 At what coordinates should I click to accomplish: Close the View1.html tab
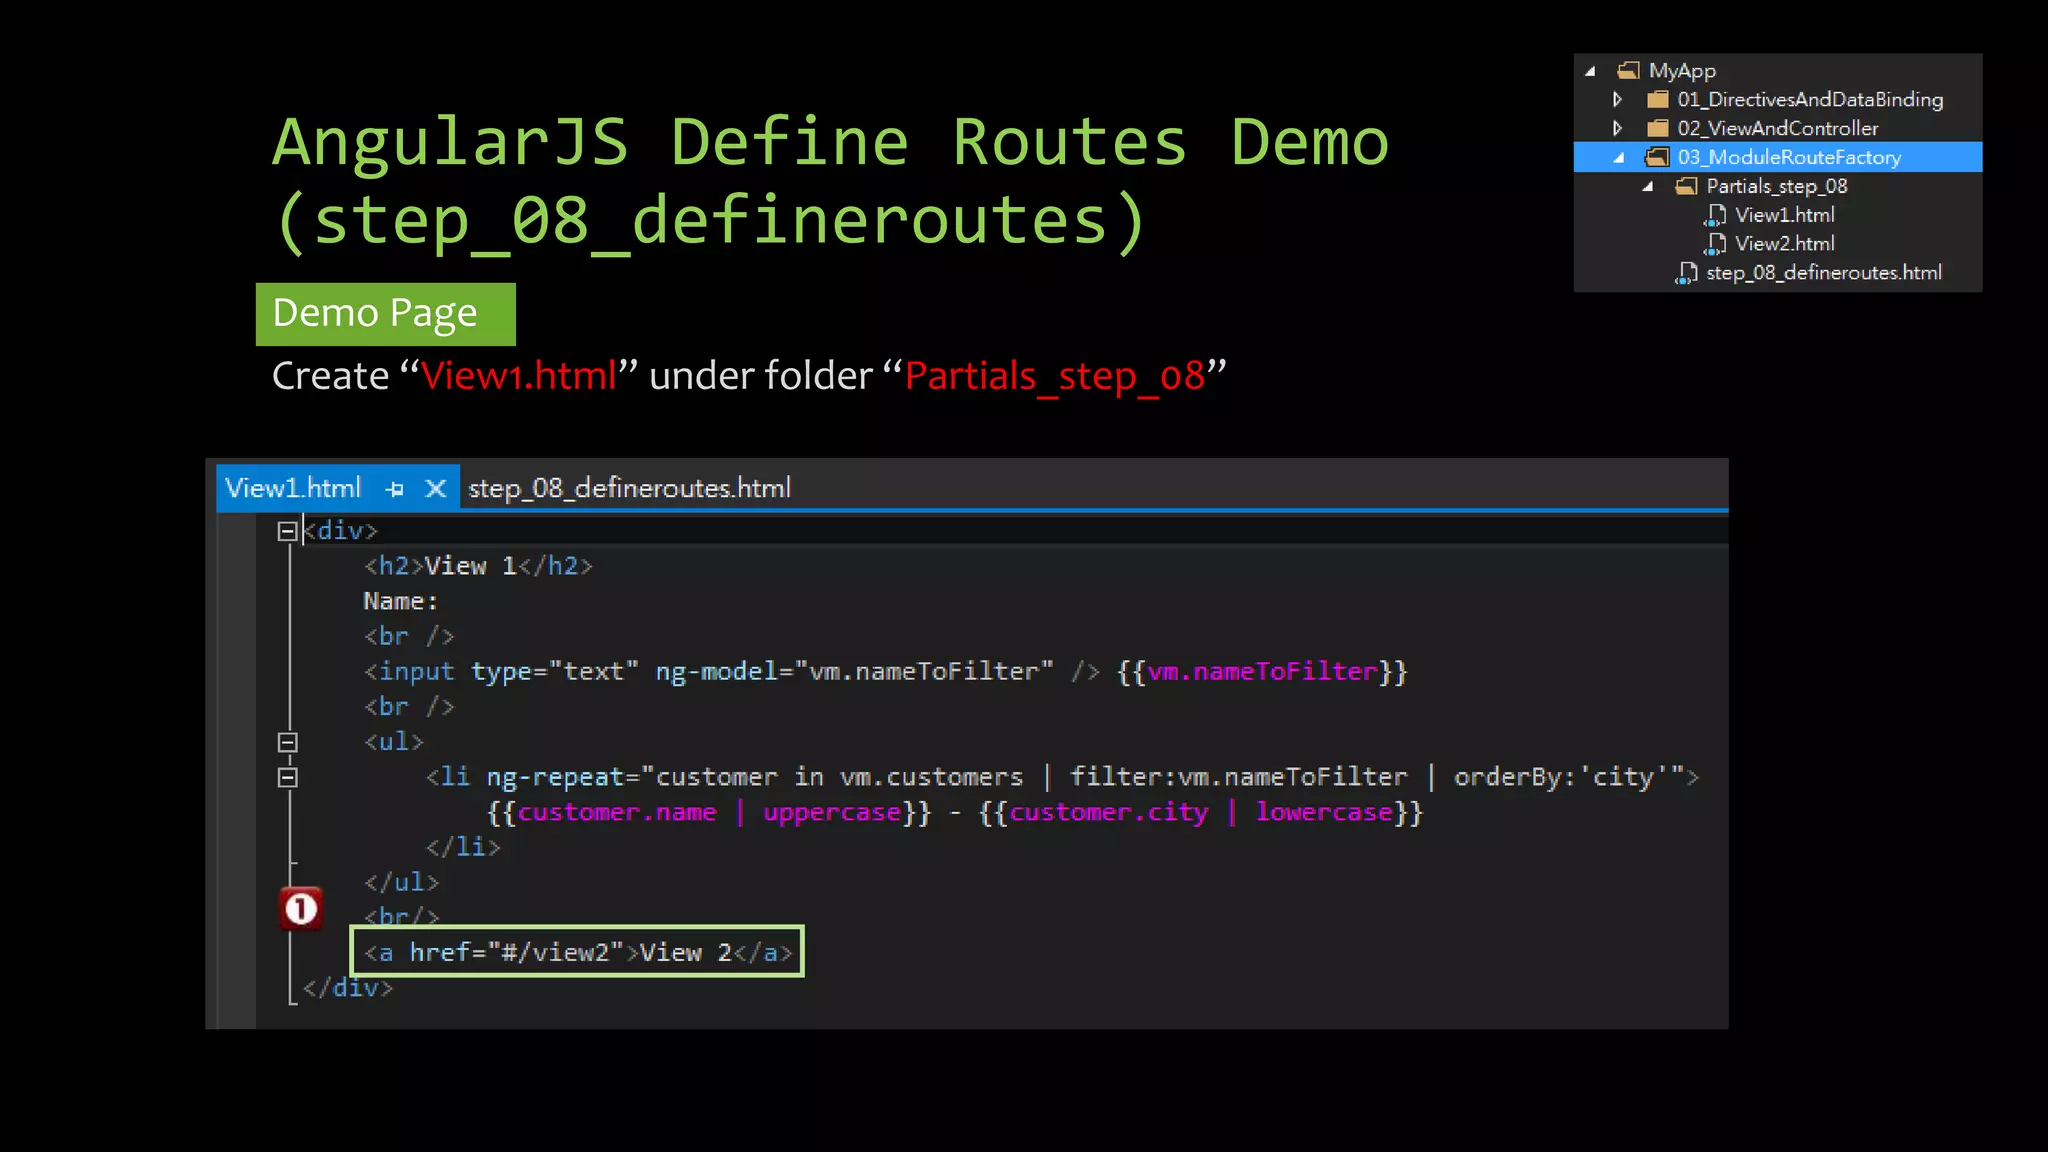coord(435,488)
